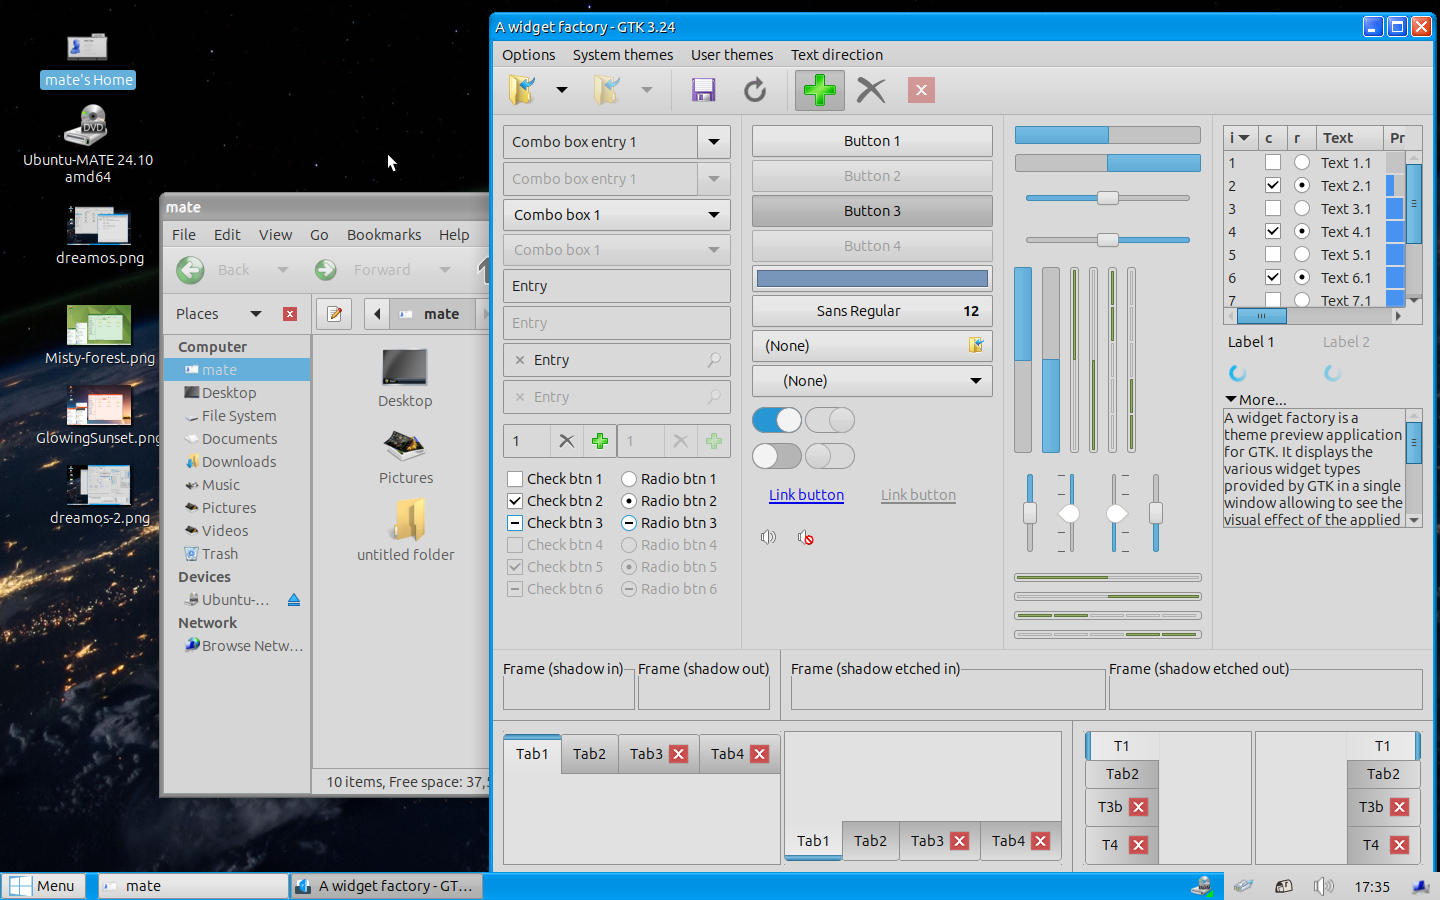Image resolution: width=1440 pixels, height=900 pixels.
Task: Check the checkbox in tree row Text 1.1
Action: tap(1273, 162)
